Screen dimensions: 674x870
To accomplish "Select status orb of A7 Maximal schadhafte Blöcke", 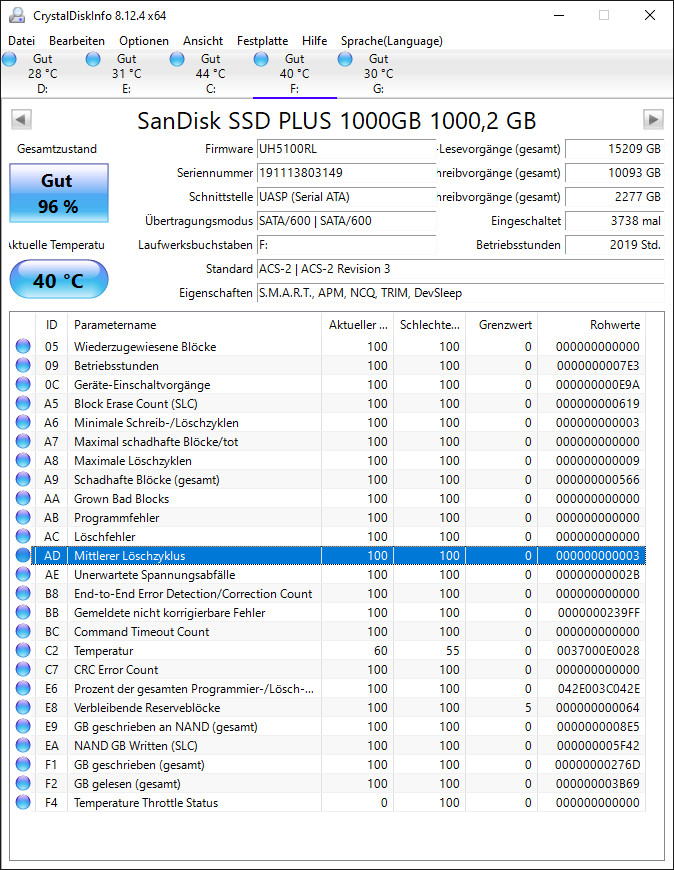I will point(23,441).
